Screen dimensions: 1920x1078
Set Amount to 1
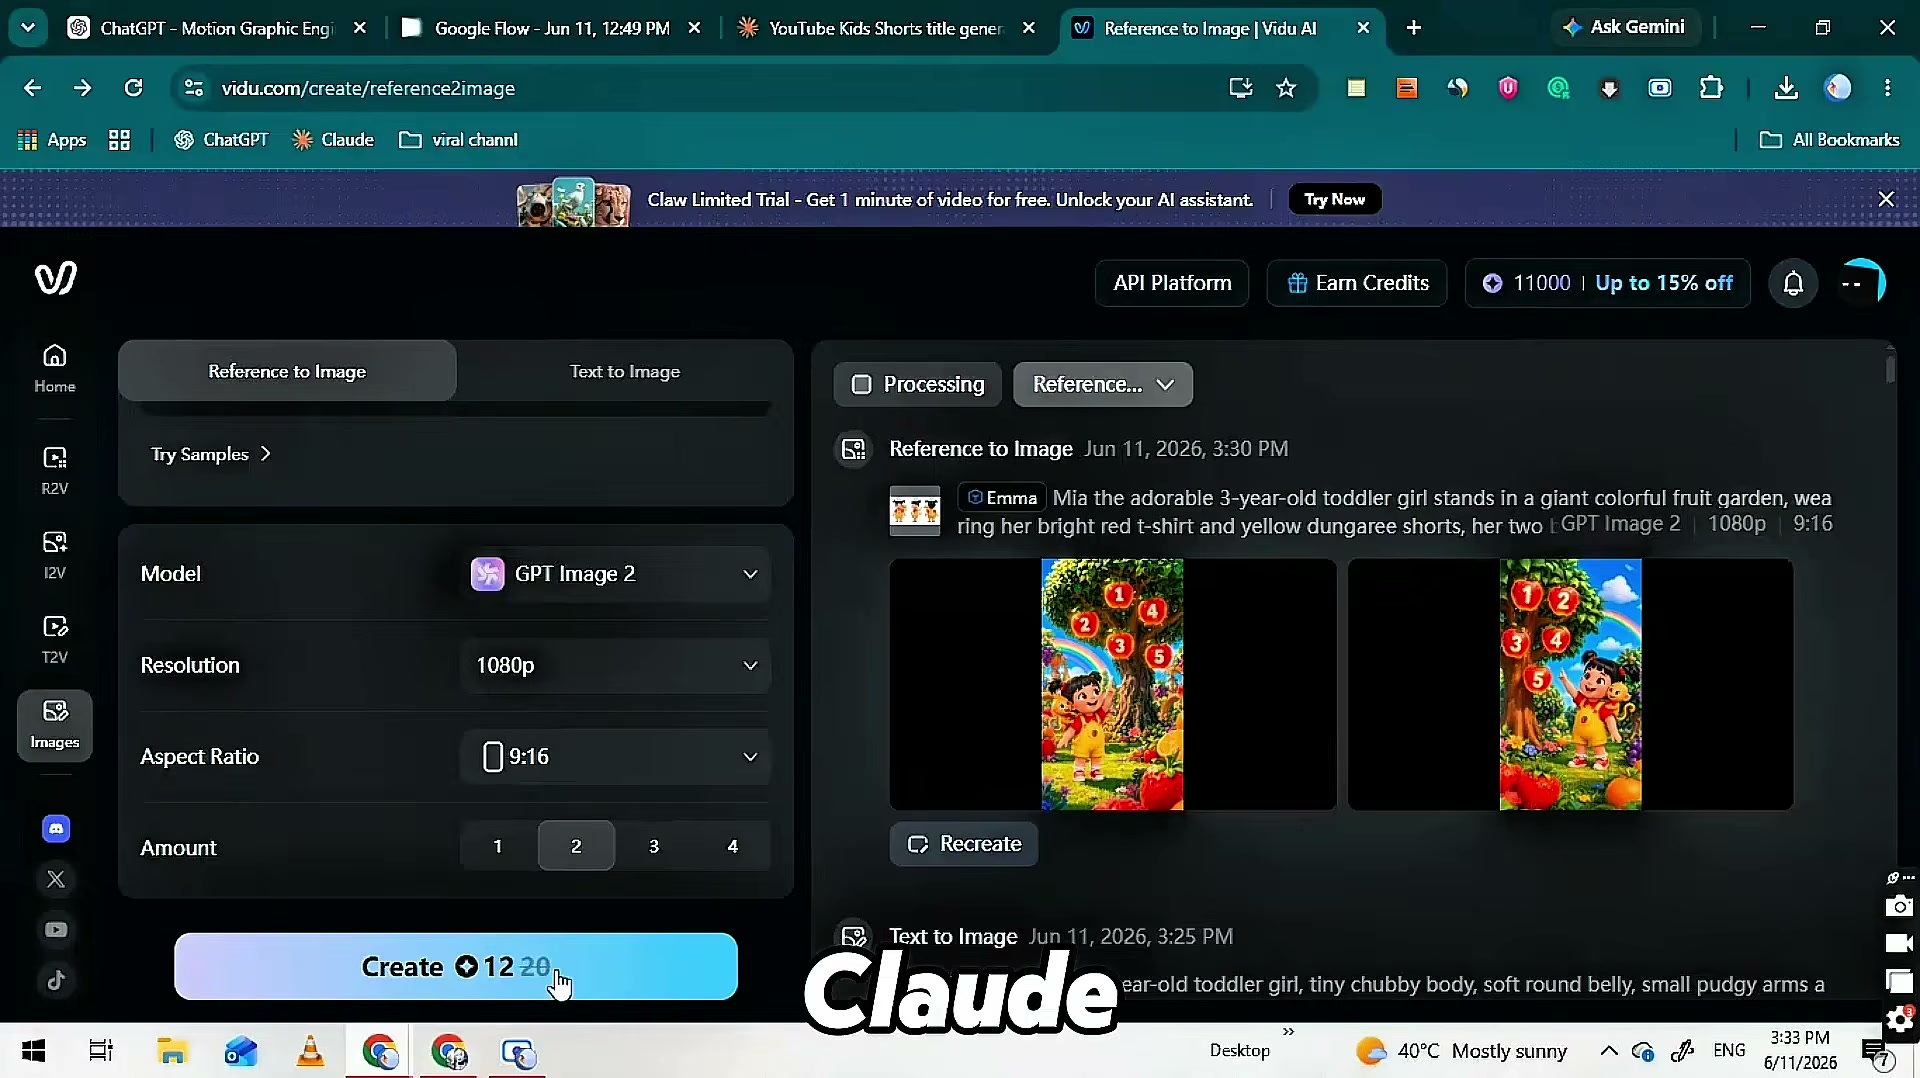pyautogui.click(x=498, y=846)
